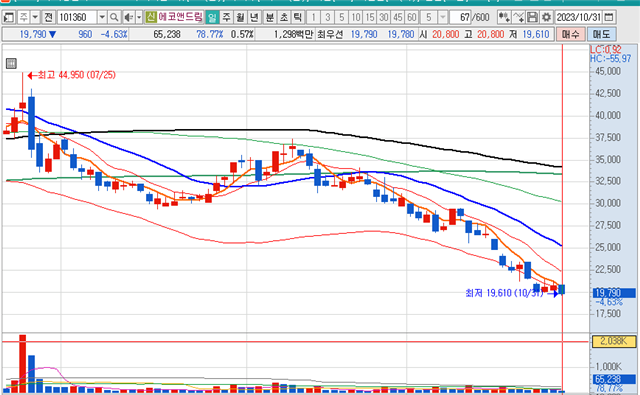
Task: Select the 초 second chart period
Action: 284,17
